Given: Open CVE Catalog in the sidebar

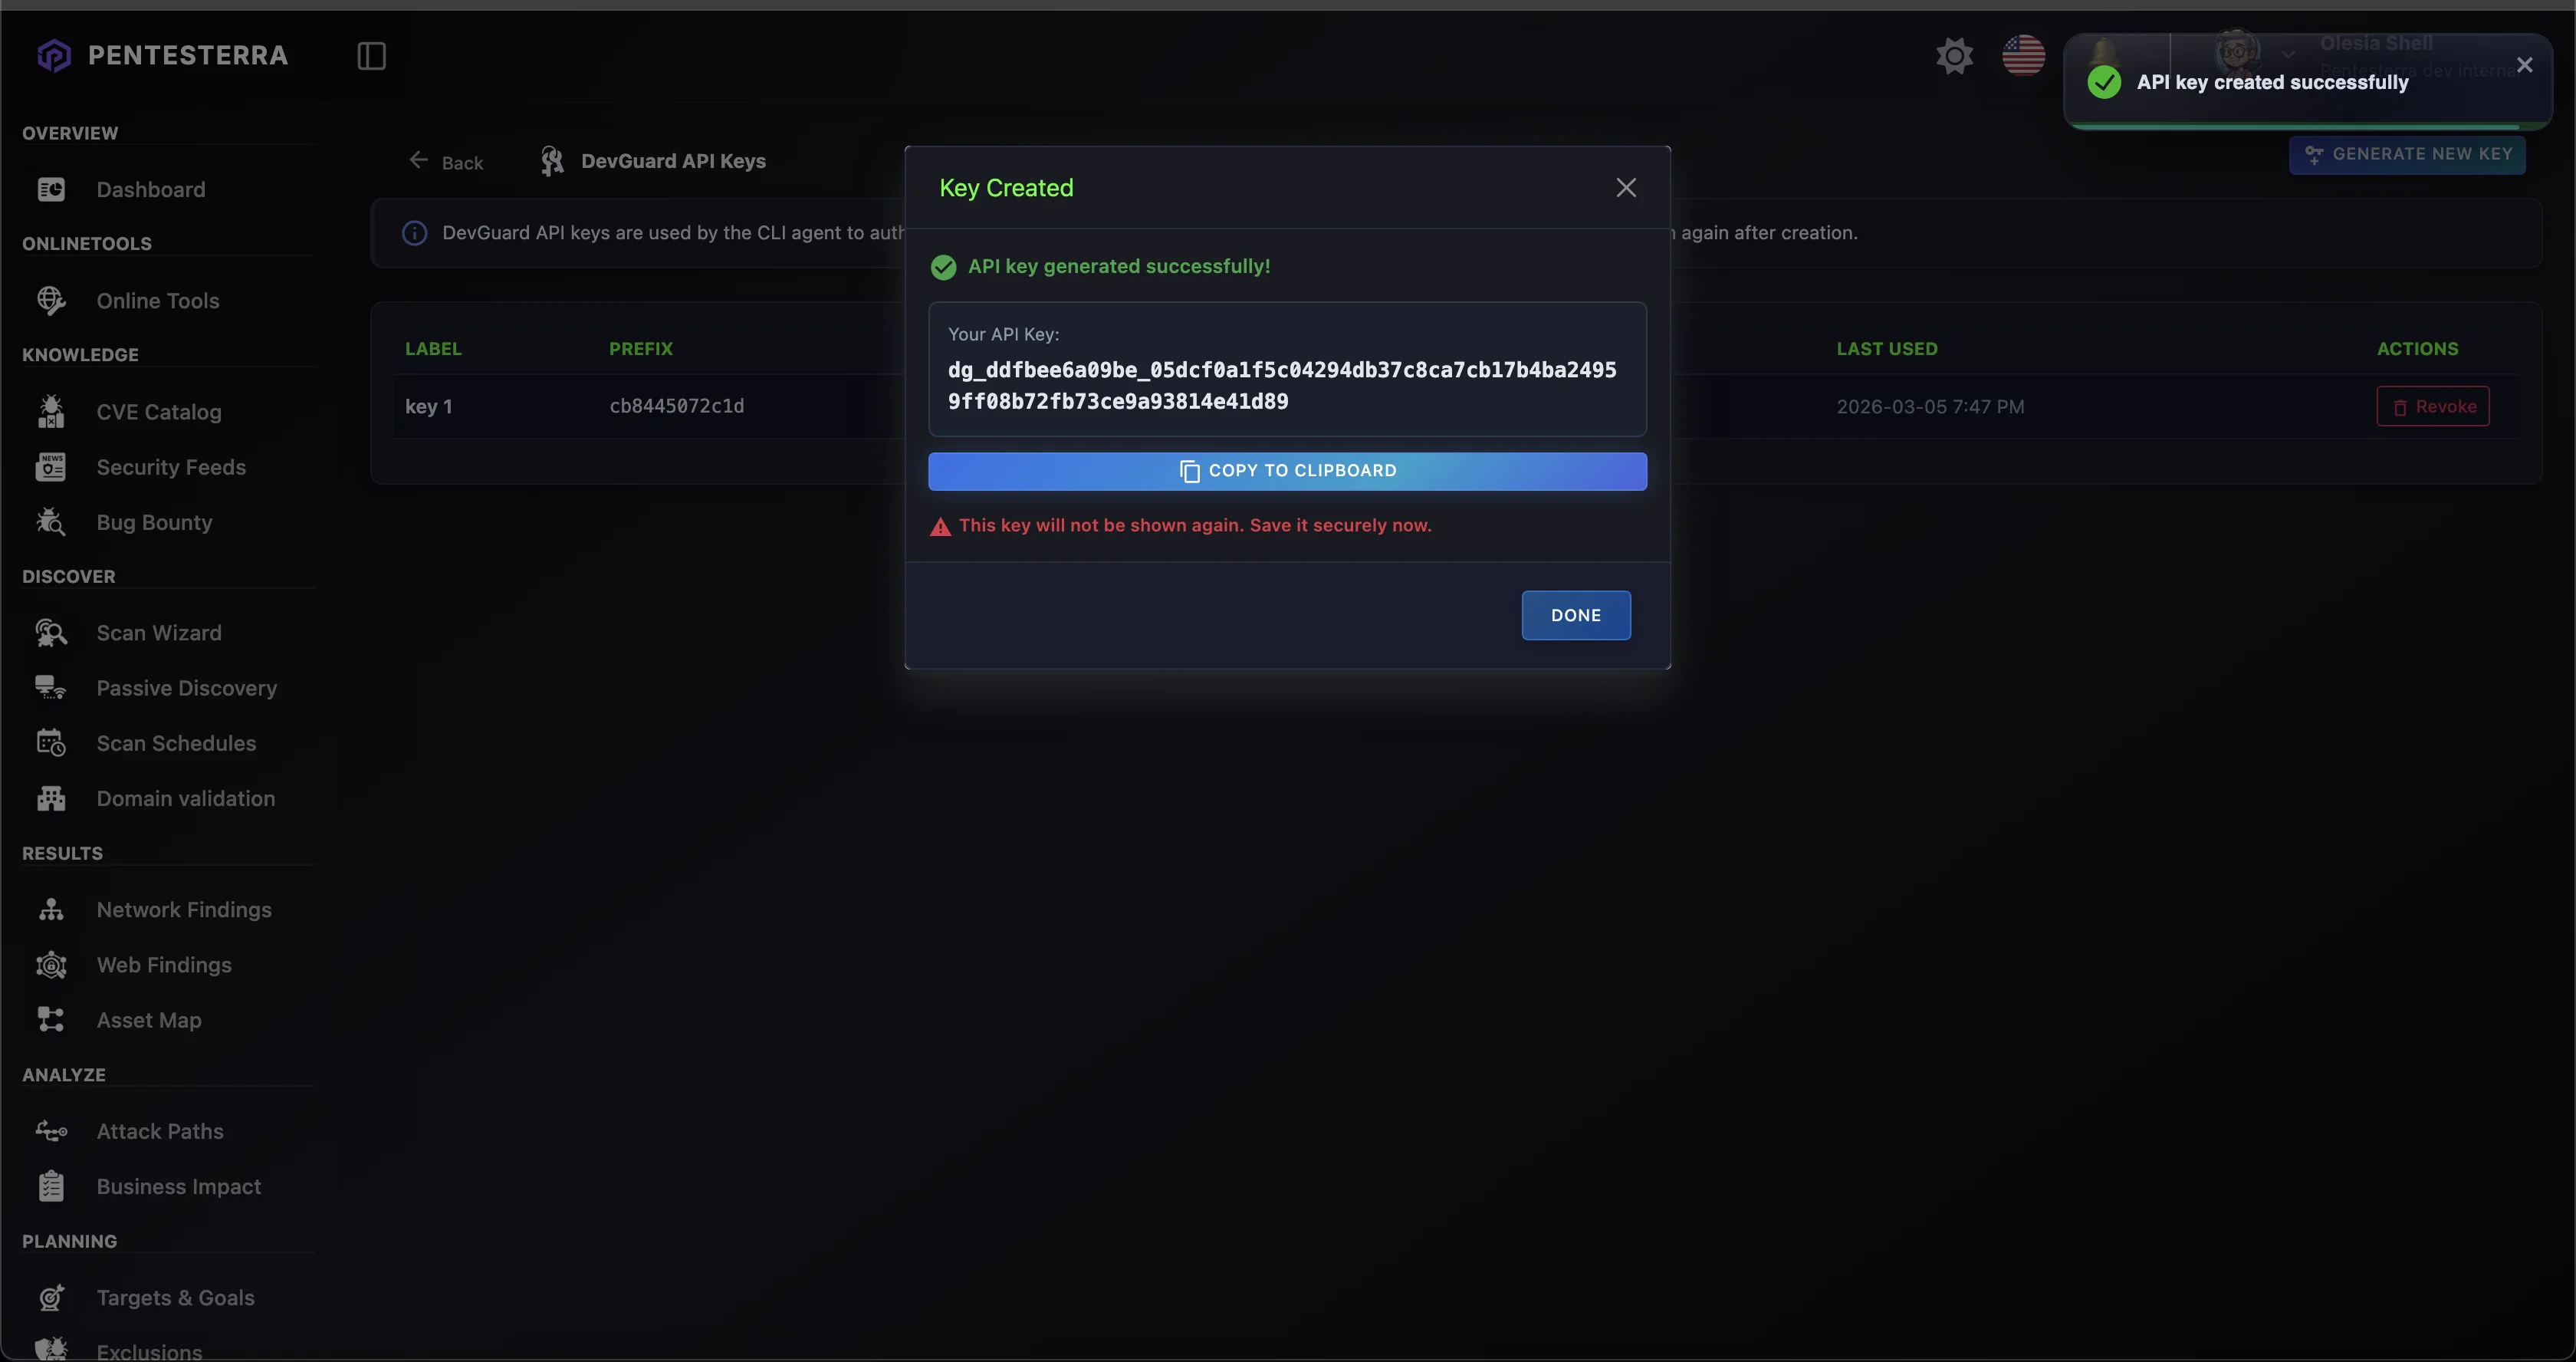Looking at the screenshot, I should tap(159, 412).
